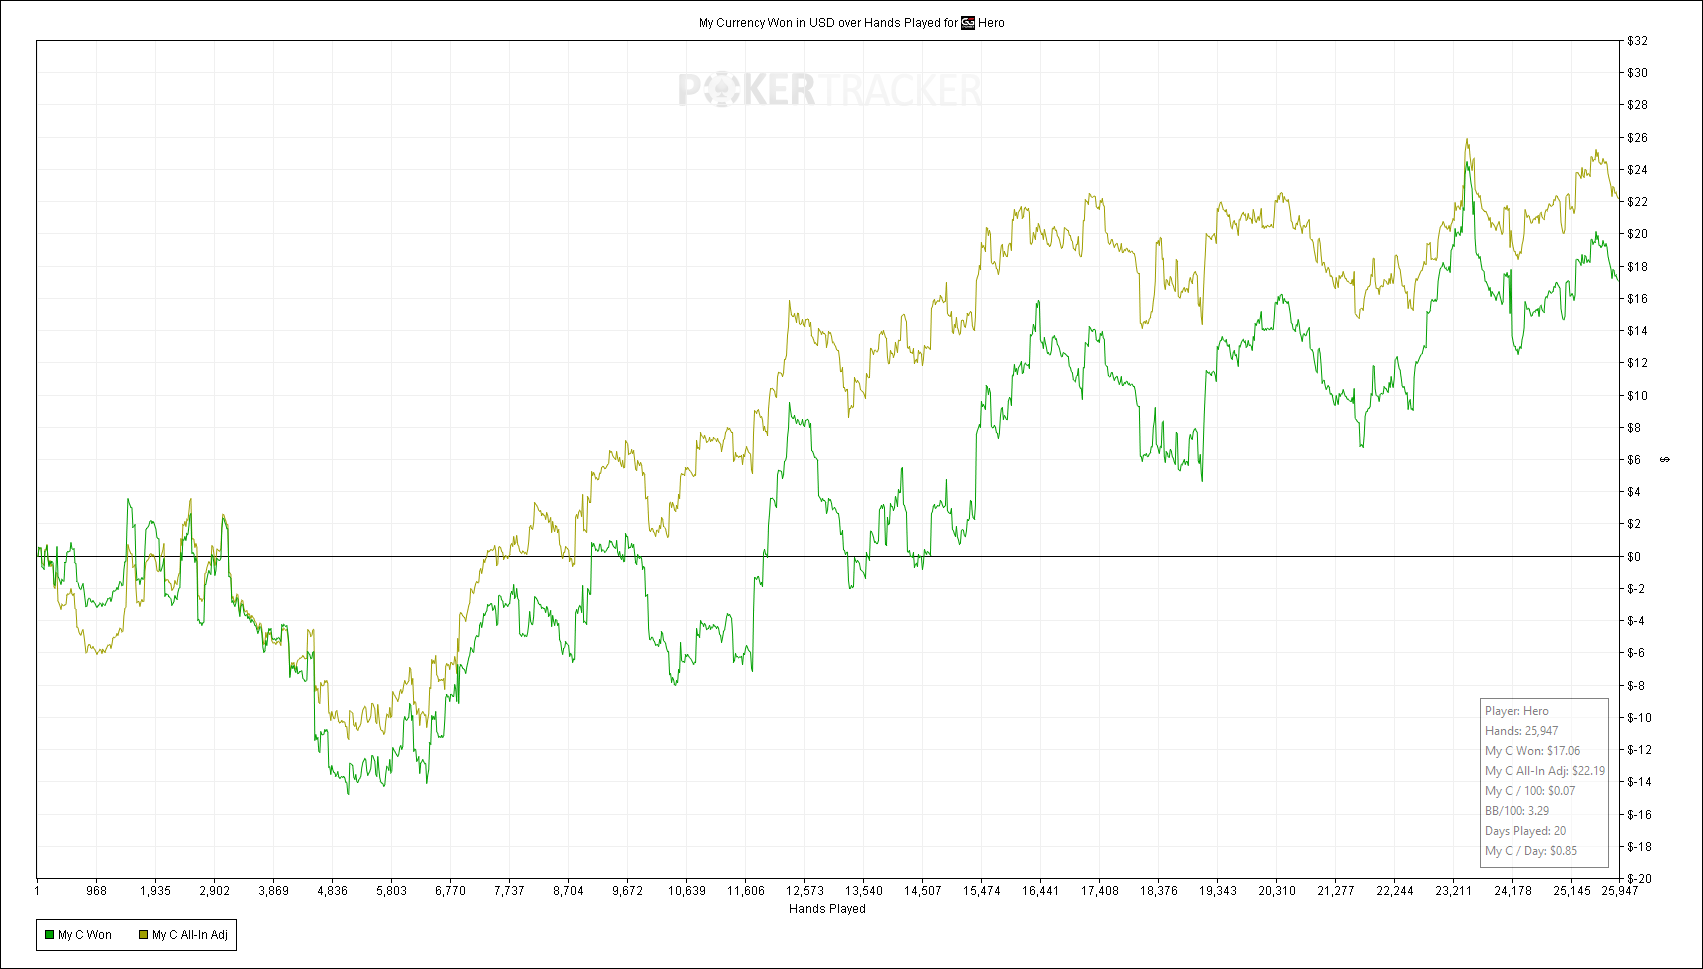Click the x-axis label '10,639'

point(686,891)
